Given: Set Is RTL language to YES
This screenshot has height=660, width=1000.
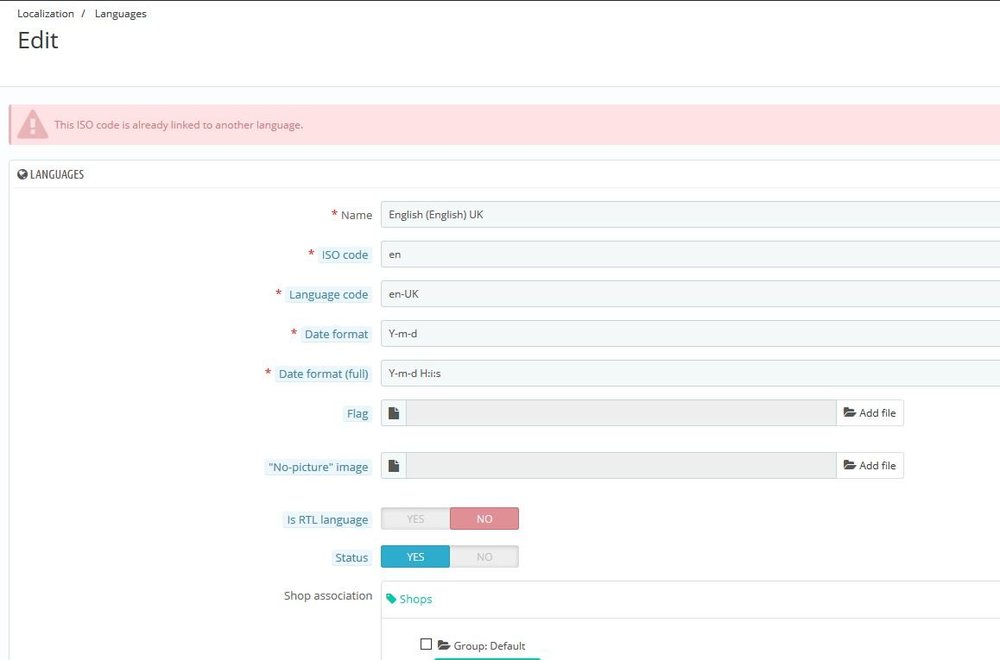Looking at the screenshot, I should pos(415,519).
